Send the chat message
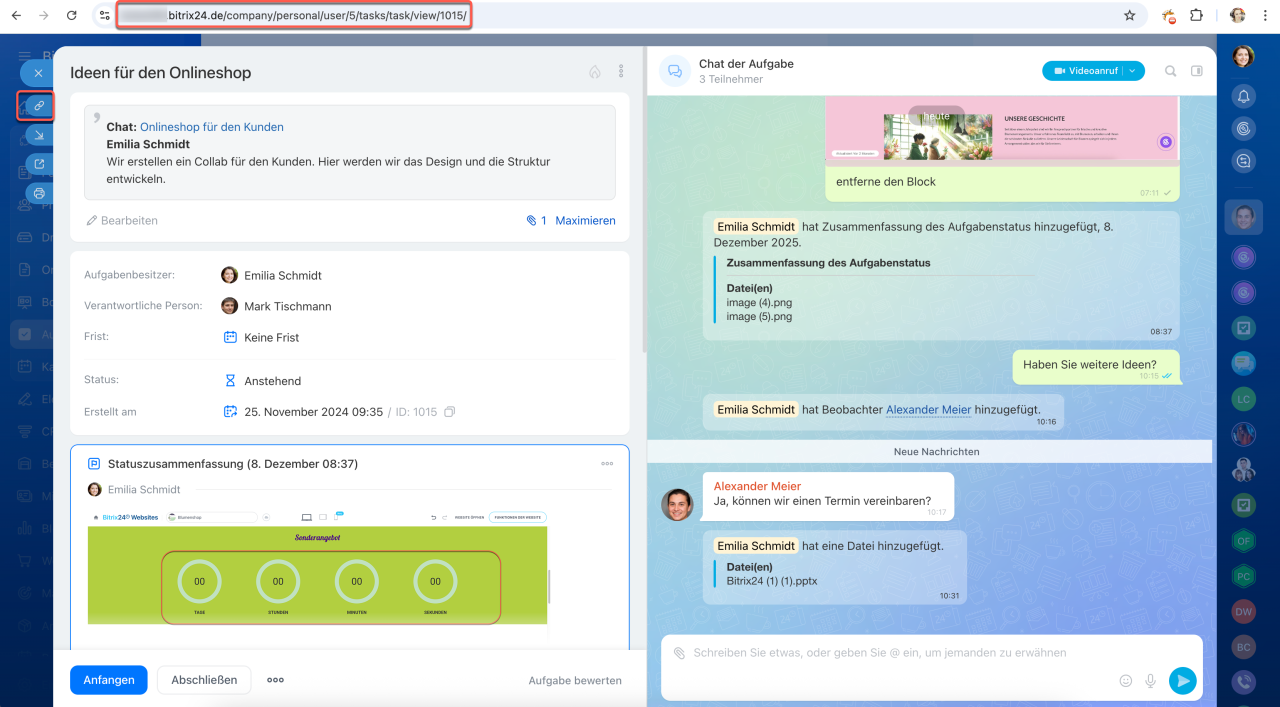 (x=1183, y=681)
